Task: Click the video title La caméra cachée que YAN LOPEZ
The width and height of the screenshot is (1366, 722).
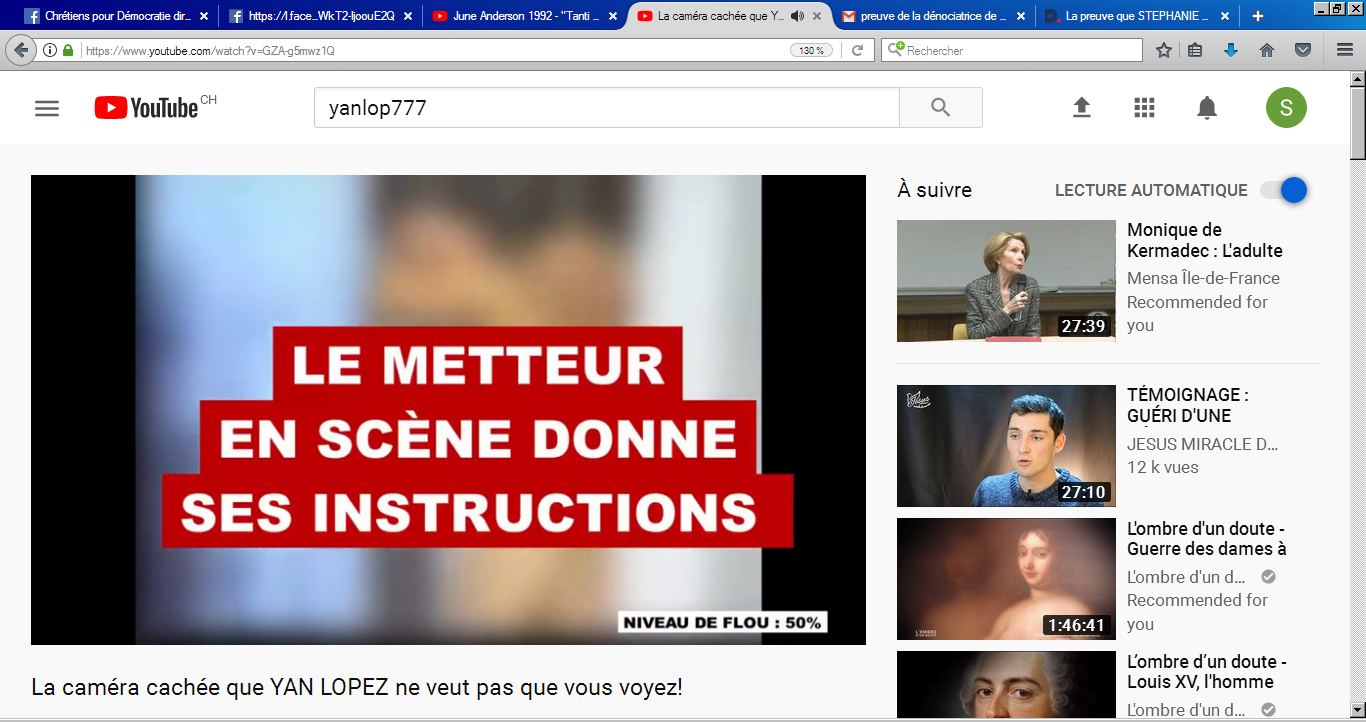Action: [357, 688]
